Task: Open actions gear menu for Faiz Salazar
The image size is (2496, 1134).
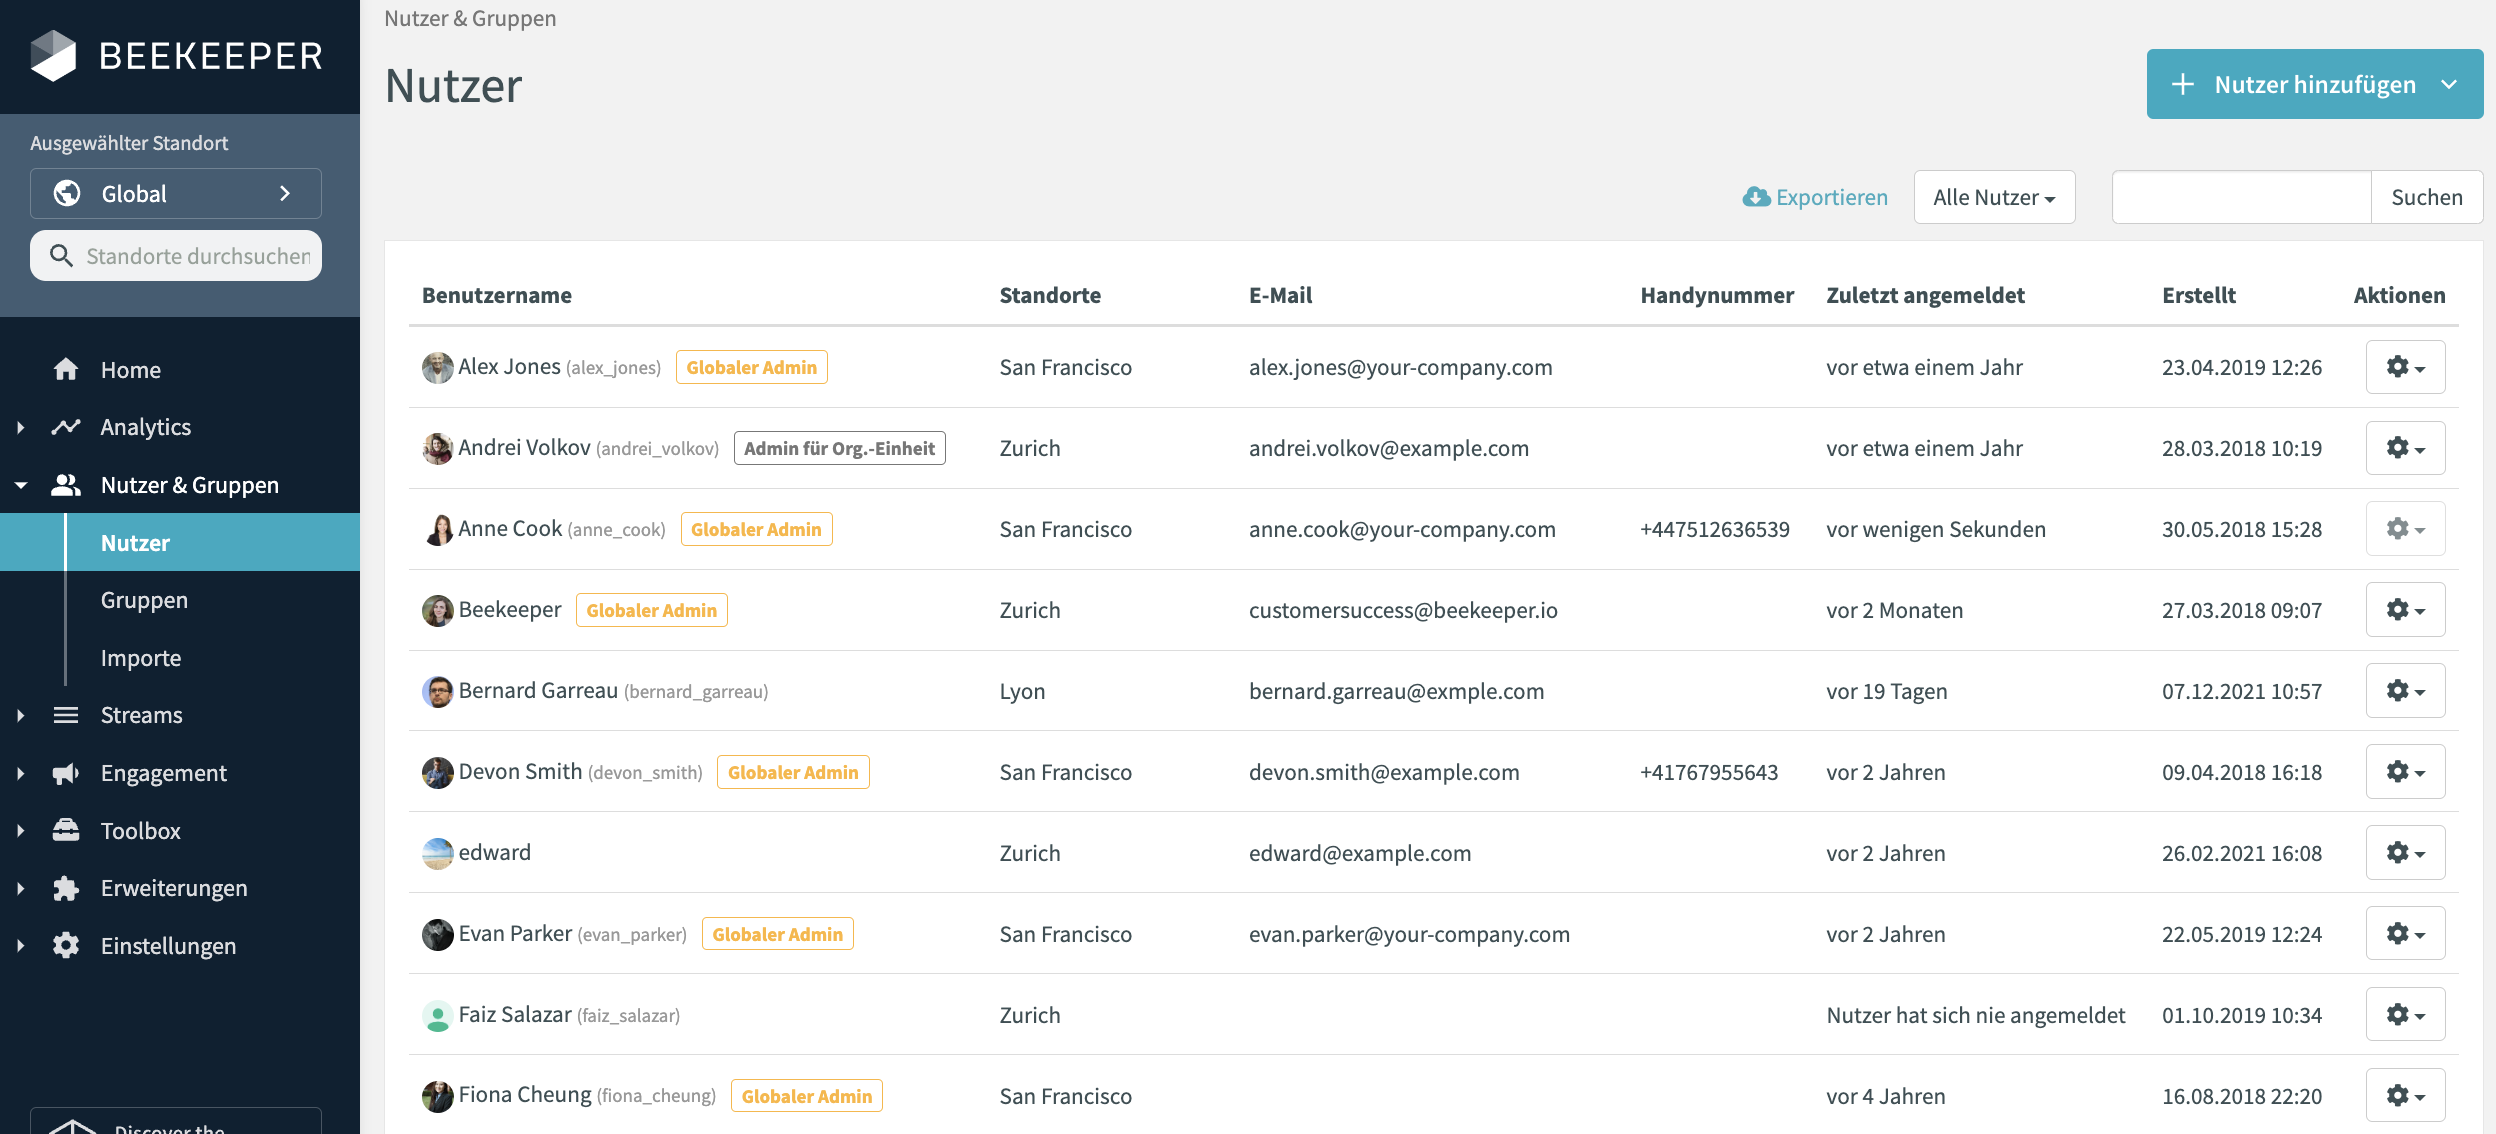Action: point(2406,1014)
